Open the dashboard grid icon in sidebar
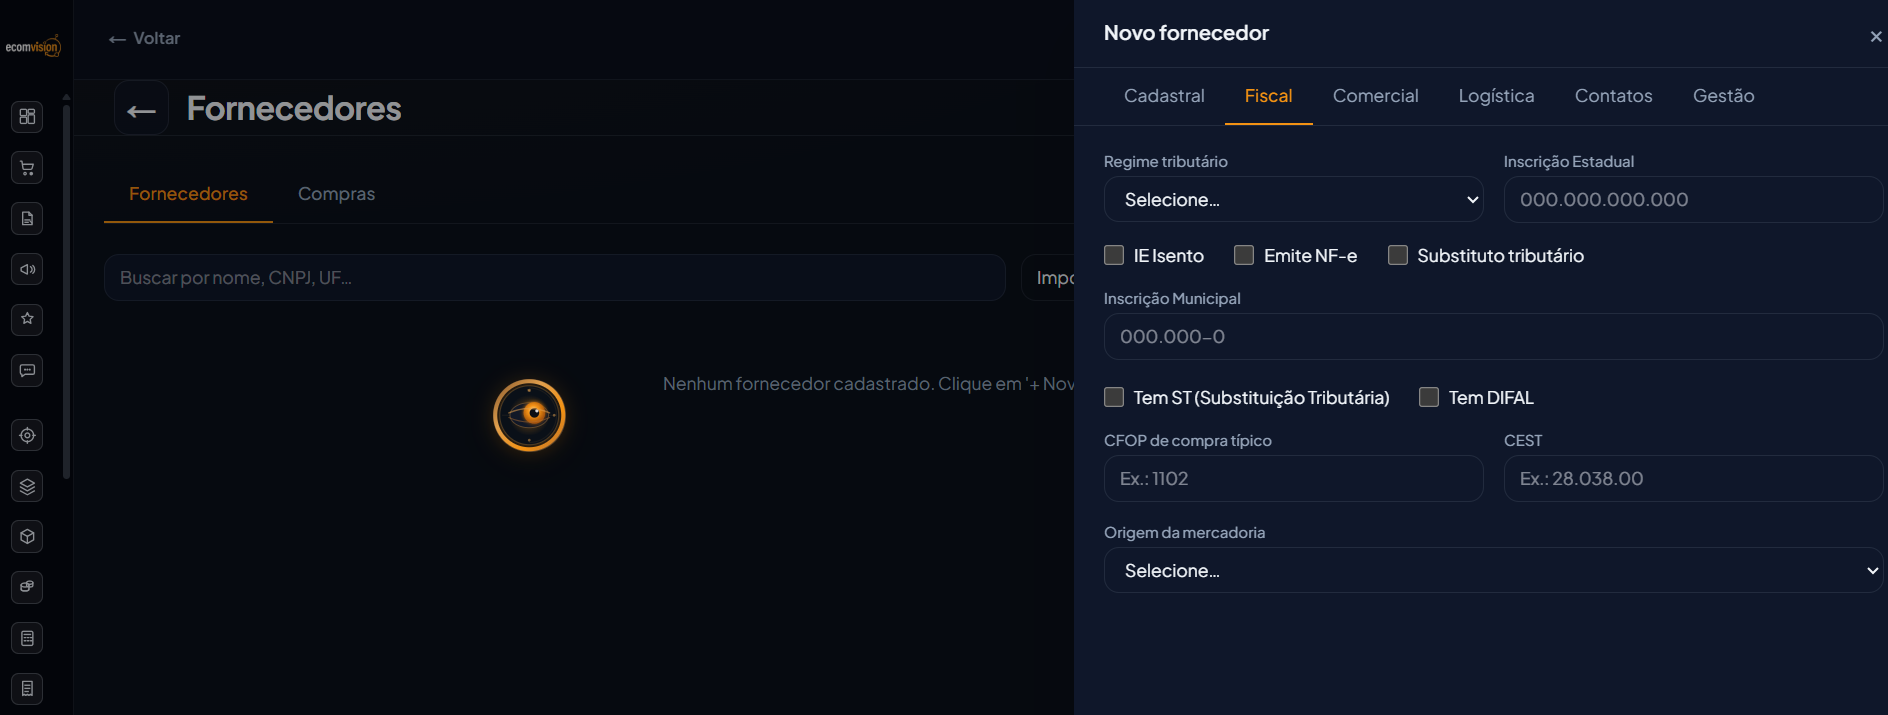1888x715 pixels. 27,116
